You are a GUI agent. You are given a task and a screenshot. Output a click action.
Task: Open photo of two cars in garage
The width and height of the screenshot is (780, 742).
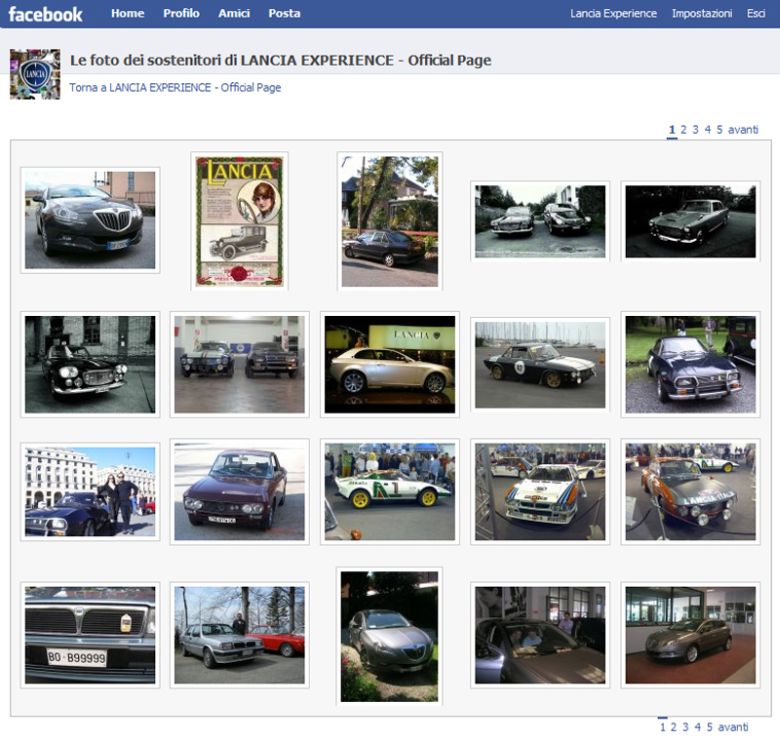(239, 365)
